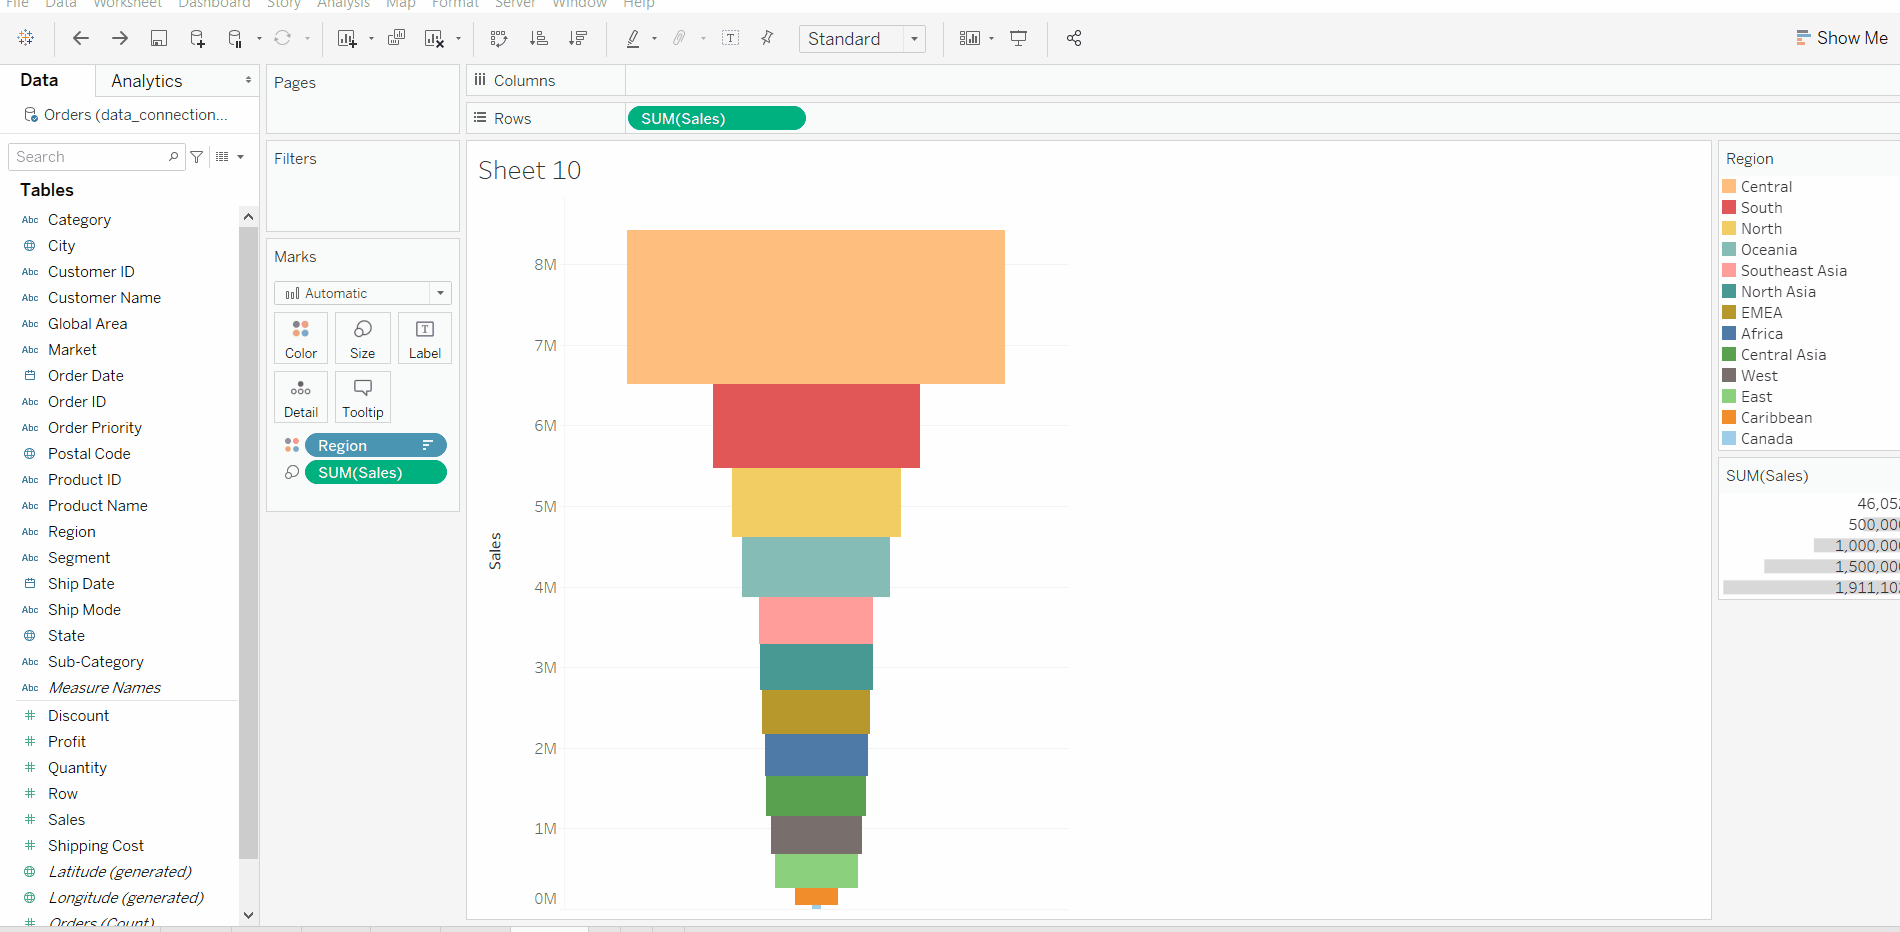This screenshot has width=1900, height=932.
Task: Click the SUM(Sales) pill on Rows shelf
Action: click(716, 119)
